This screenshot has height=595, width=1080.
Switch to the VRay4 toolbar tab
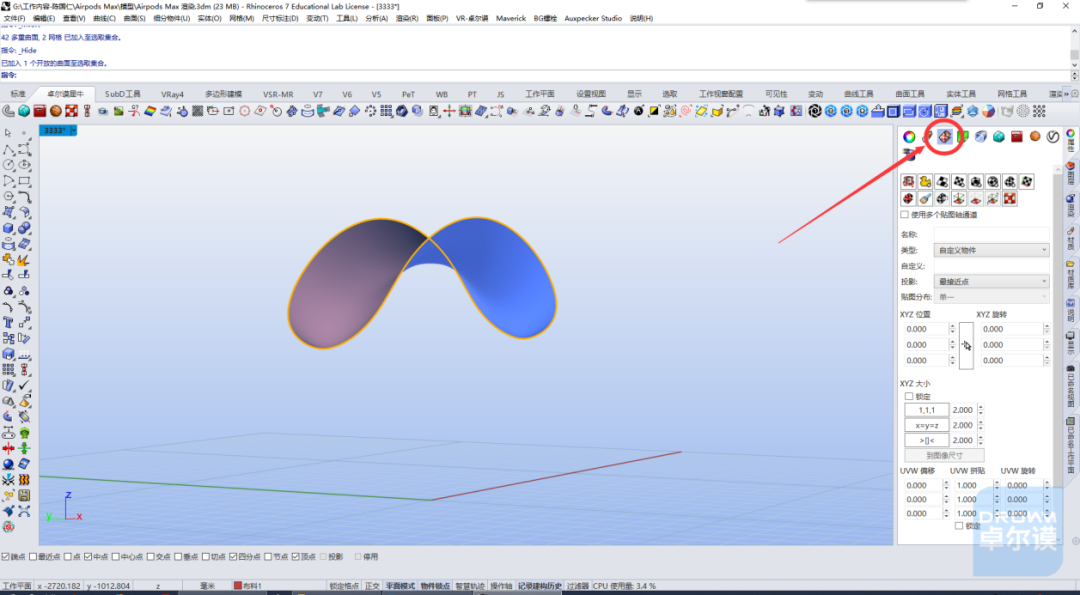tap(172, 94)
